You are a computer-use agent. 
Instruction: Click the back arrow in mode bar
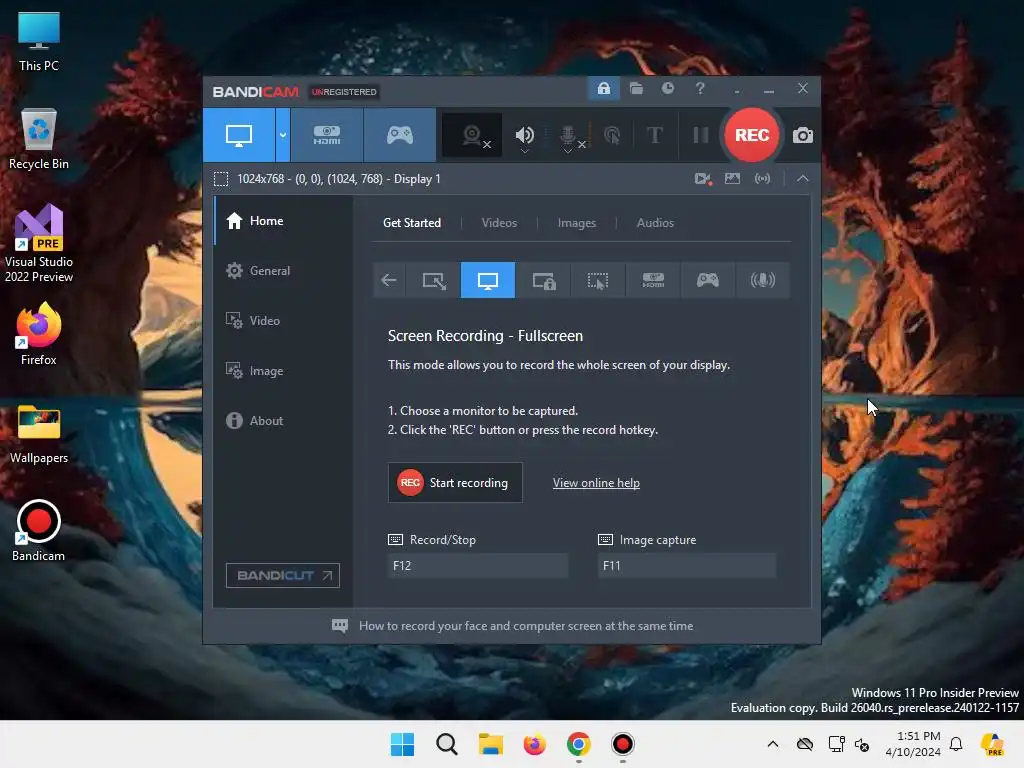389,280
